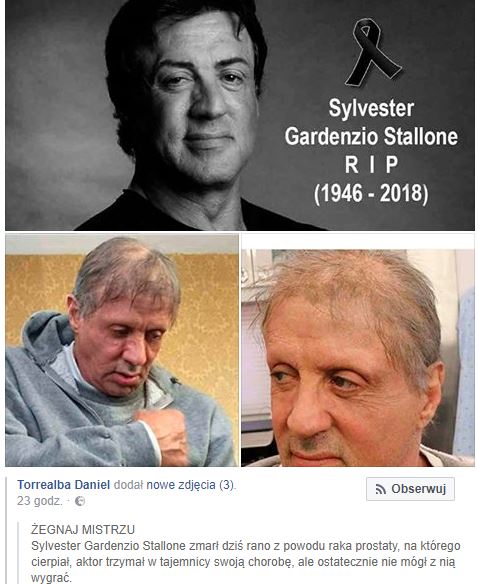Open the black-and-white memorial photo at top
The width and height of the screenshot is (478, 584).
pyautogui.click(x=240, y=115)
